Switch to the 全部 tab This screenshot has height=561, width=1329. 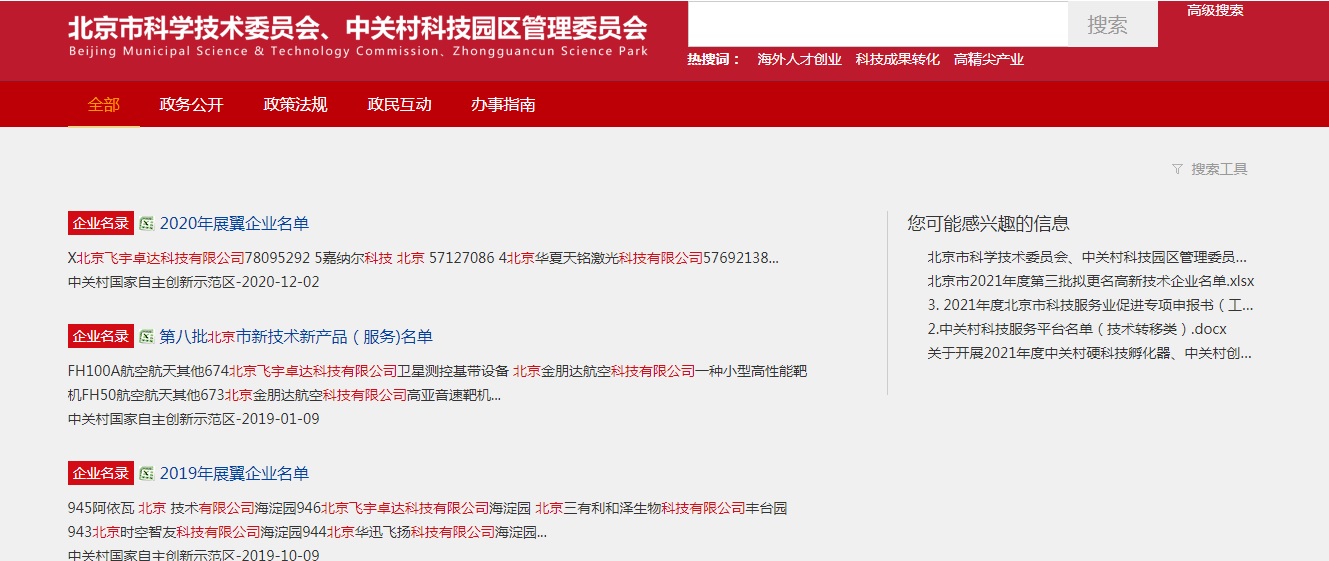pyautogui.click(x=104, y=105)
